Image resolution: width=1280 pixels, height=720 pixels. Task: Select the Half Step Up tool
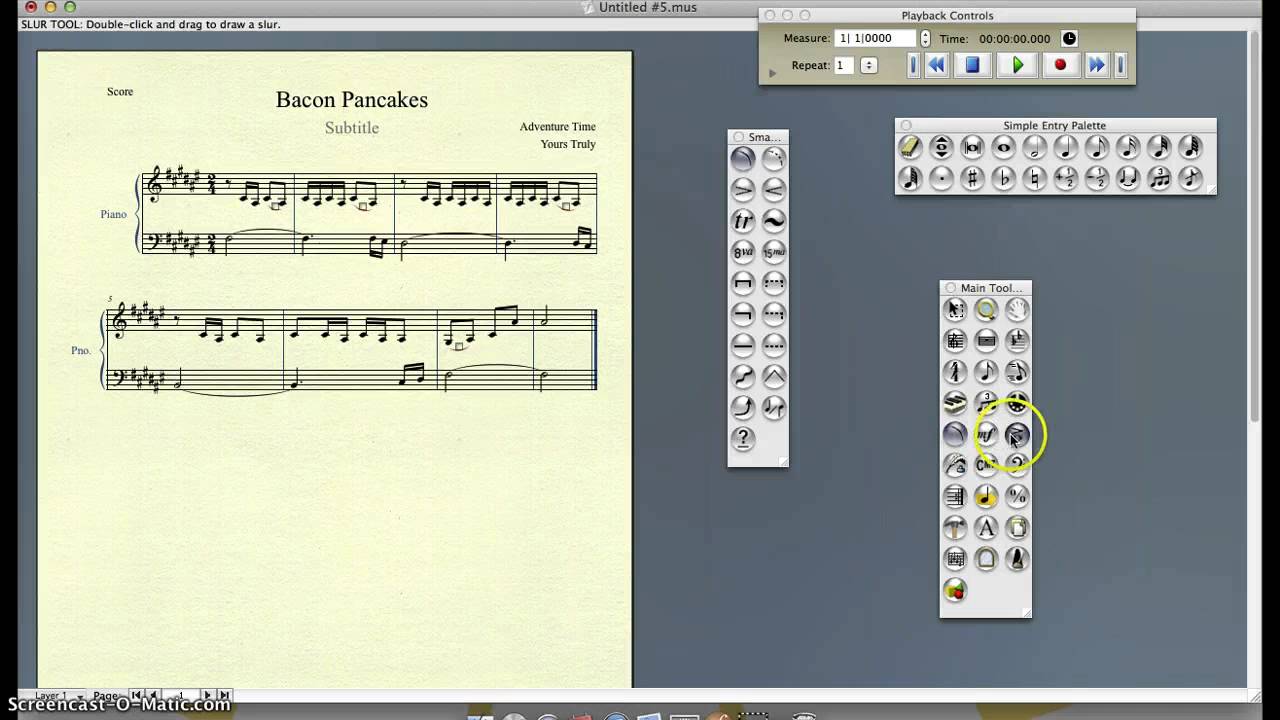(x=1066, y=178)
